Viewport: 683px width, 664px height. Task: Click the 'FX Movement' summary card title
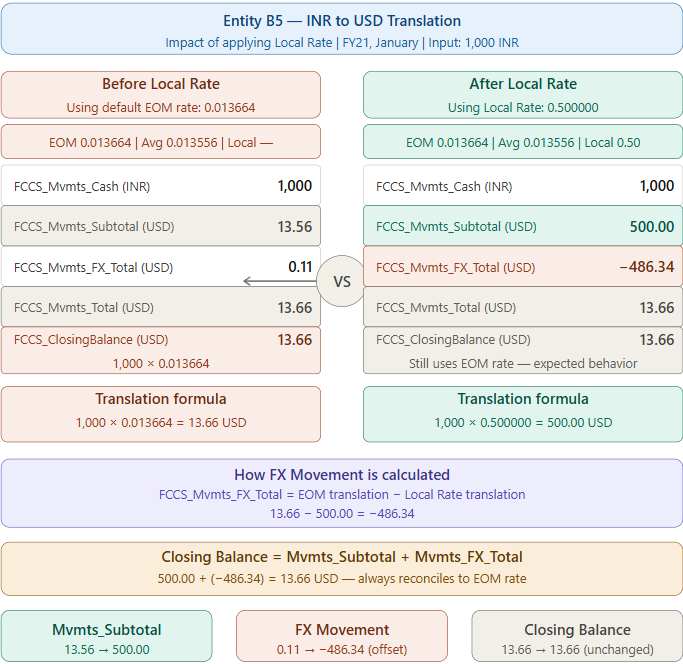coord(342,630)
